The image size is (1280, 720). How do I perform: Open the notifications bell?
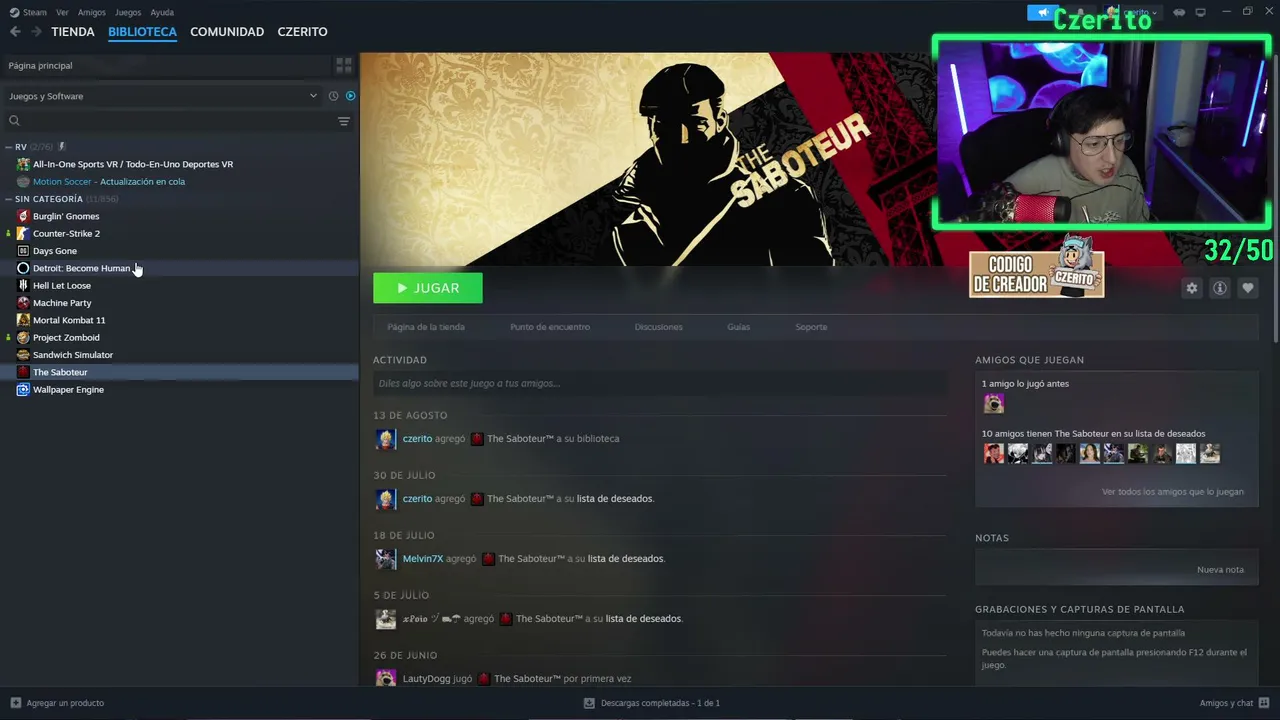point(1080,12)
